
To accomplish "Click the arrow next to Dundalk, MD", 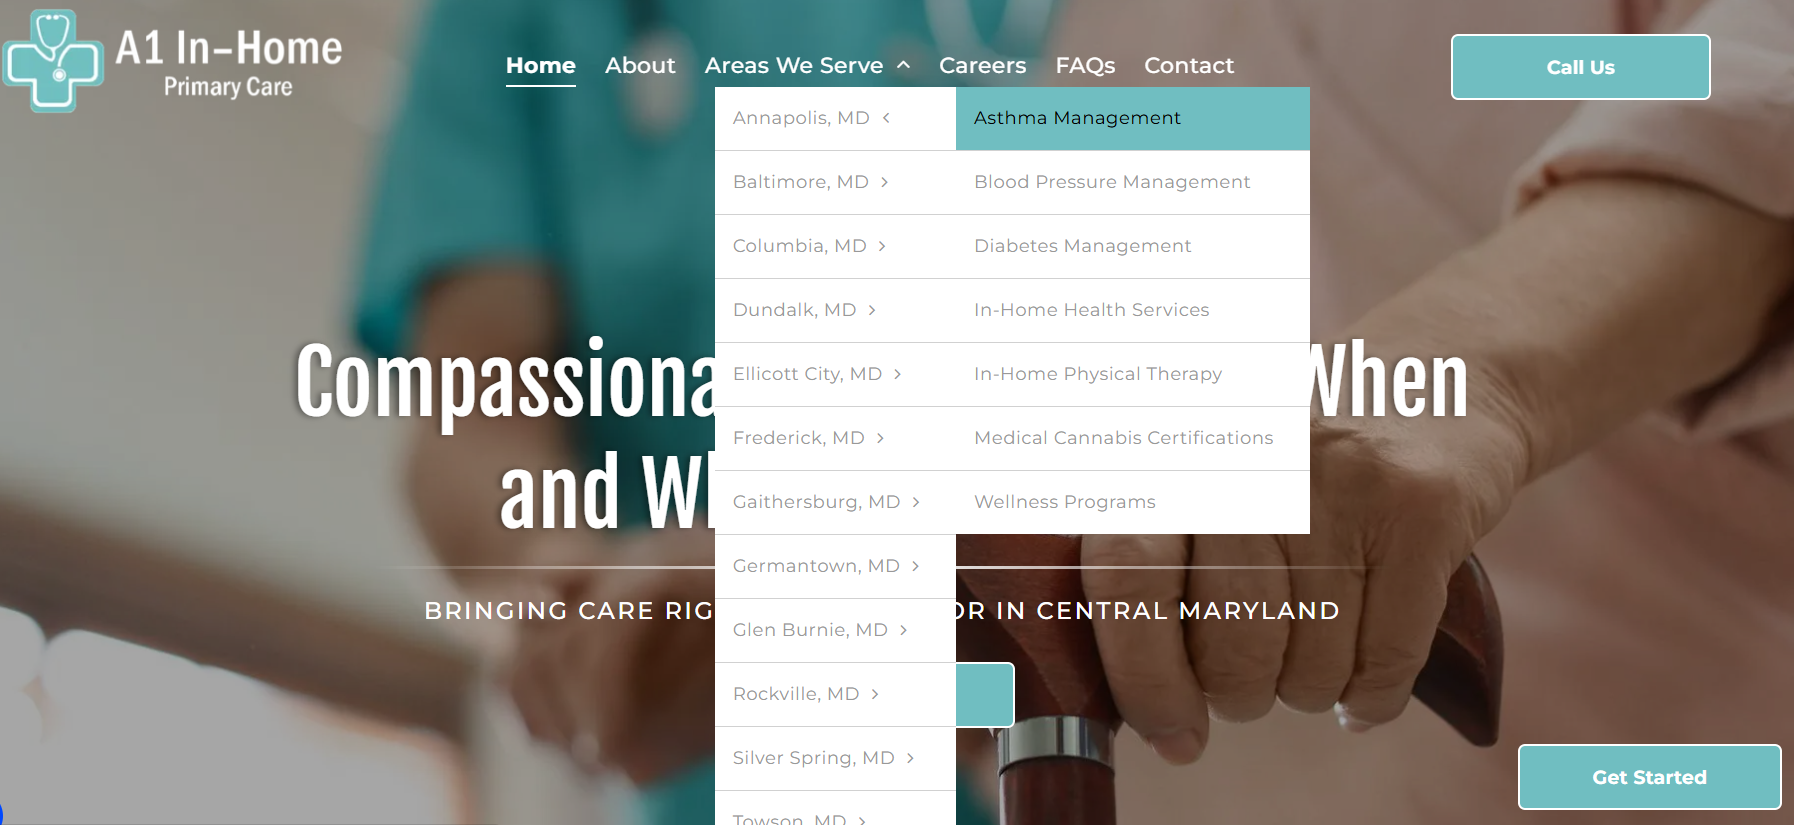I will point(872,310).
